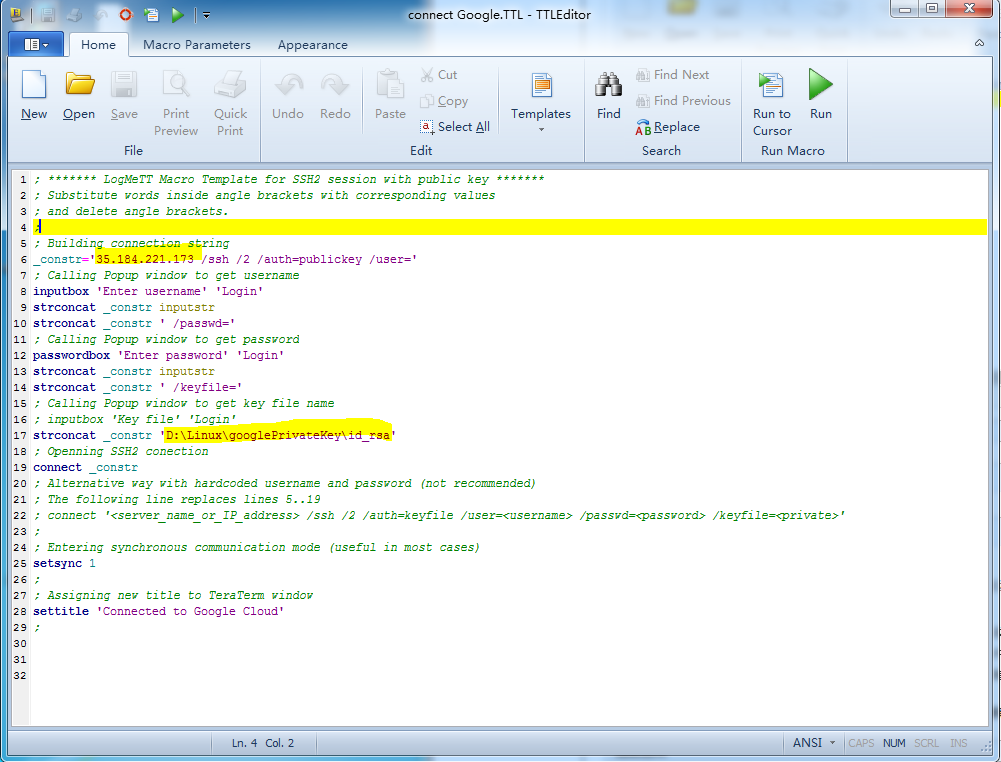Click Find Next in Search group

pyautogui.click(x=673, y=75)
